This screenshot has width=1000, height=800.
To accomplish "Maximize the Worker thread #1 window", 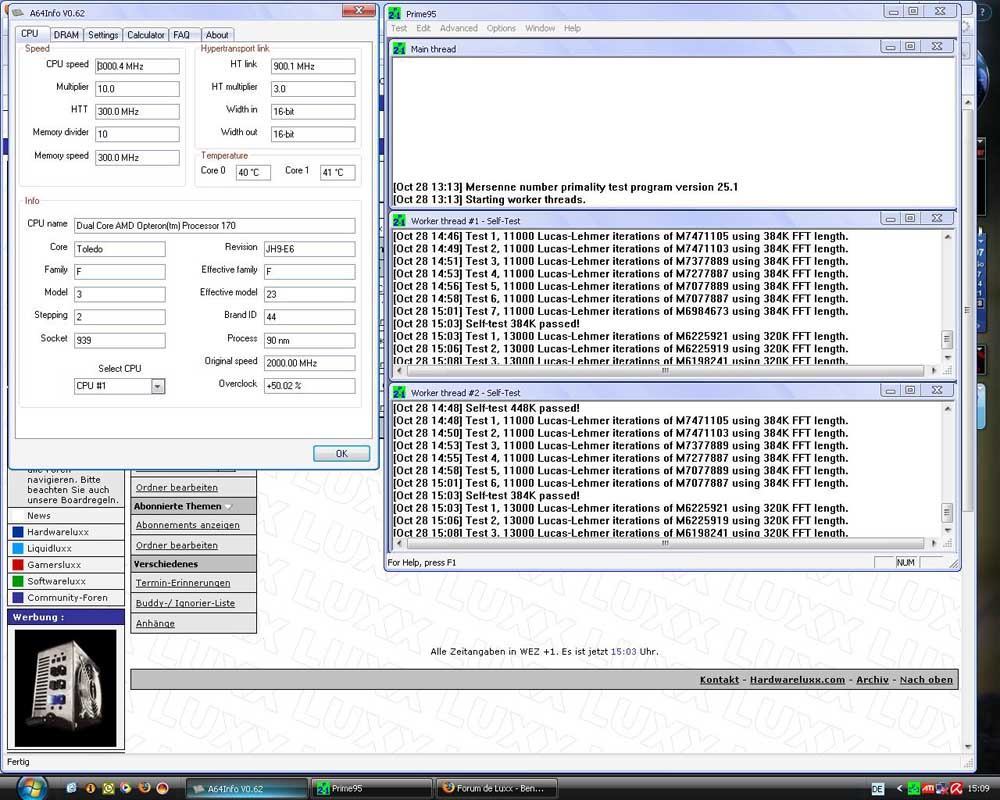I will 910,219.
